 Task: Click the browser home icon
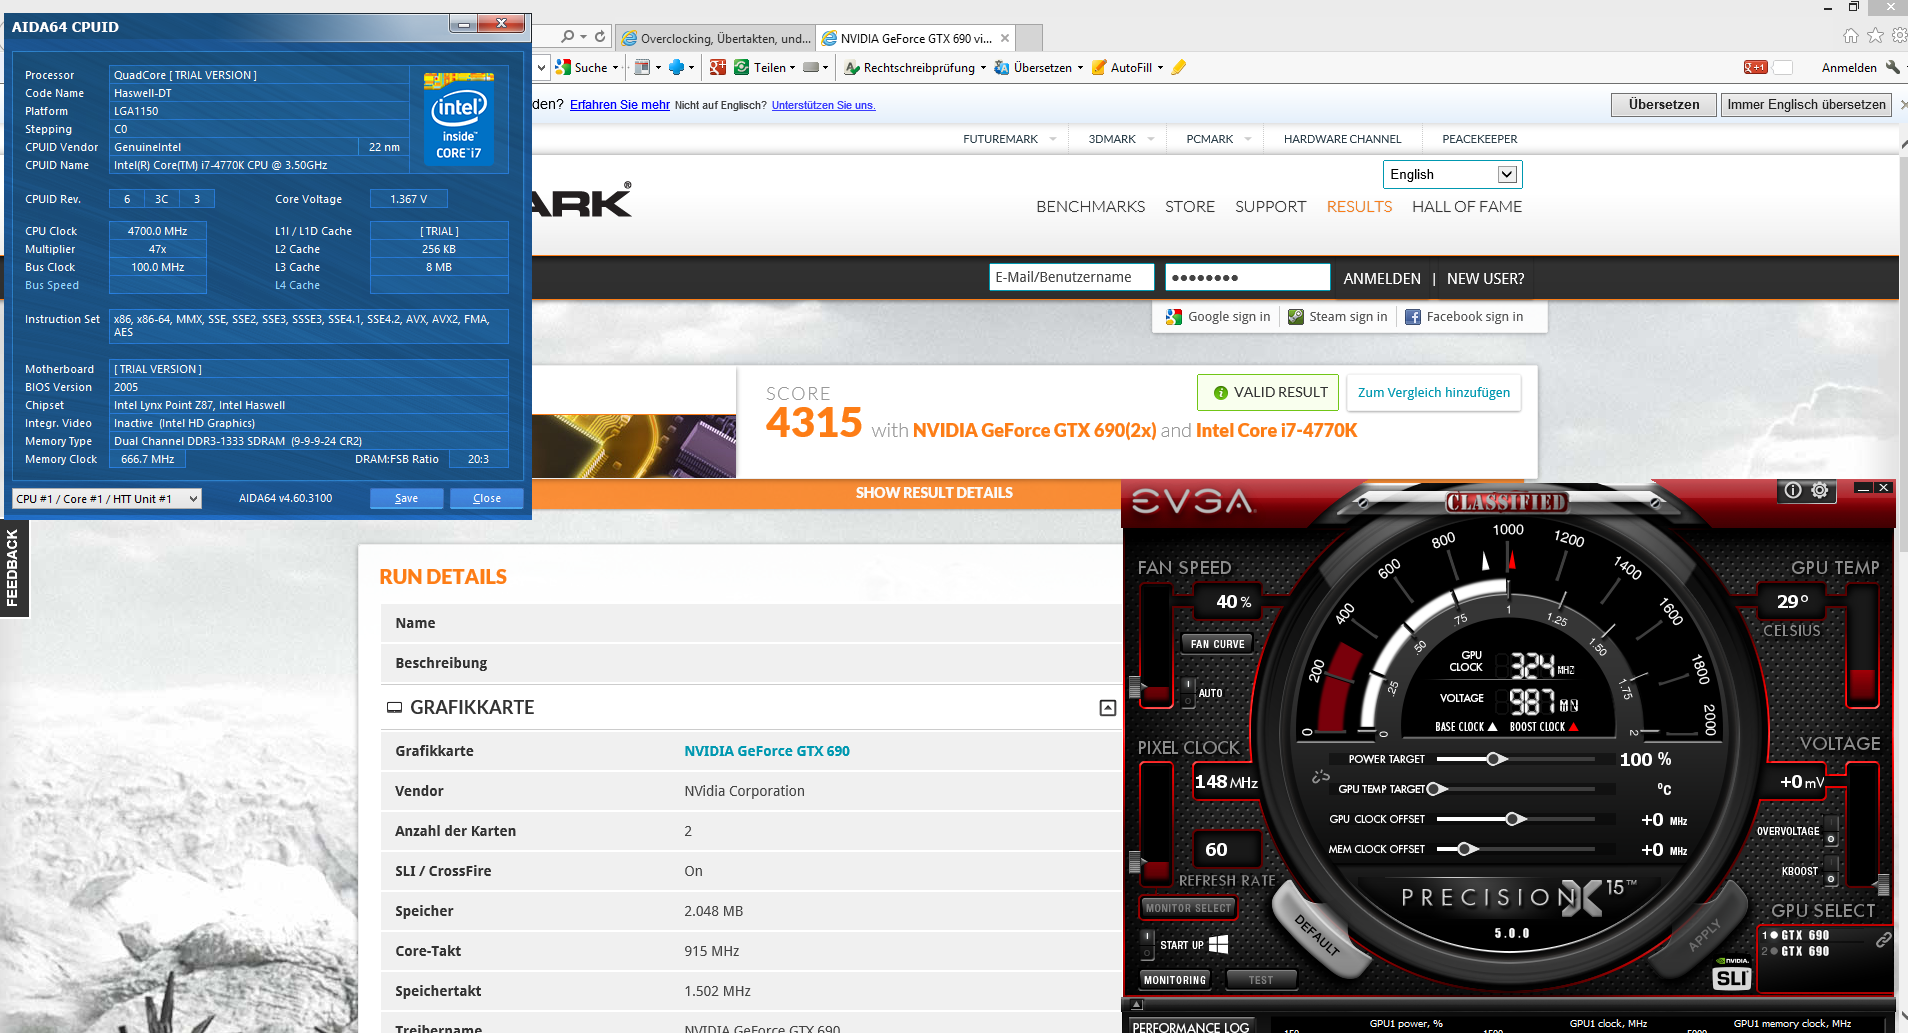click(1850, 36)
